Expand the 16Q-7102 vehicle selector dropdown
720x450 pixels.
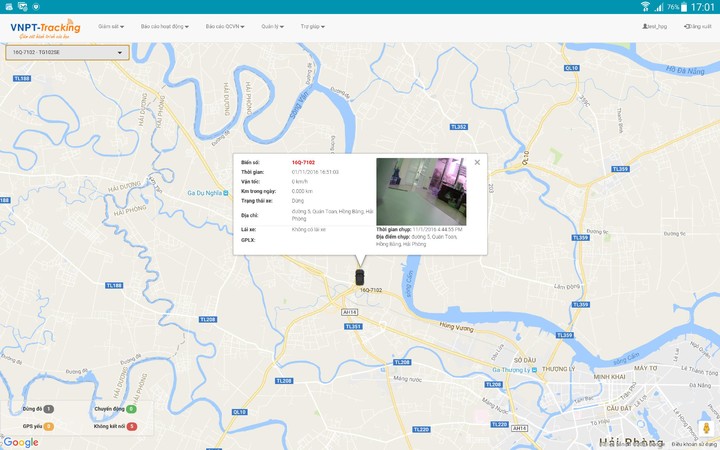point(68,52)
